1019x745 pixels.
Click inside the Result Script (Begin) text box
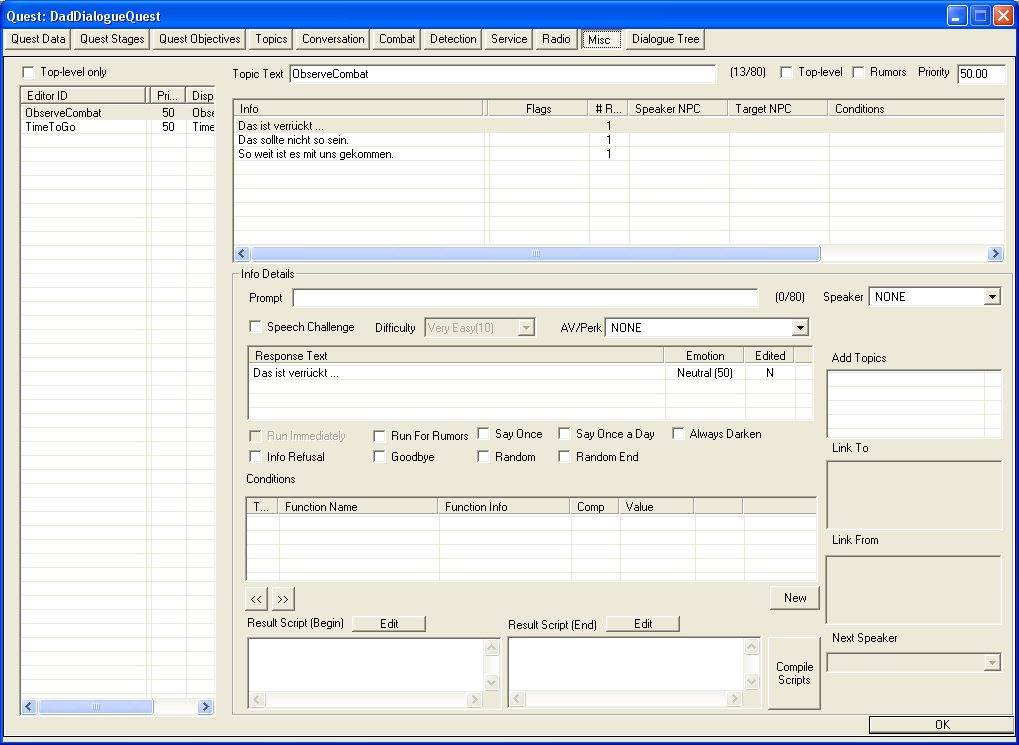[x=366, y=665]
